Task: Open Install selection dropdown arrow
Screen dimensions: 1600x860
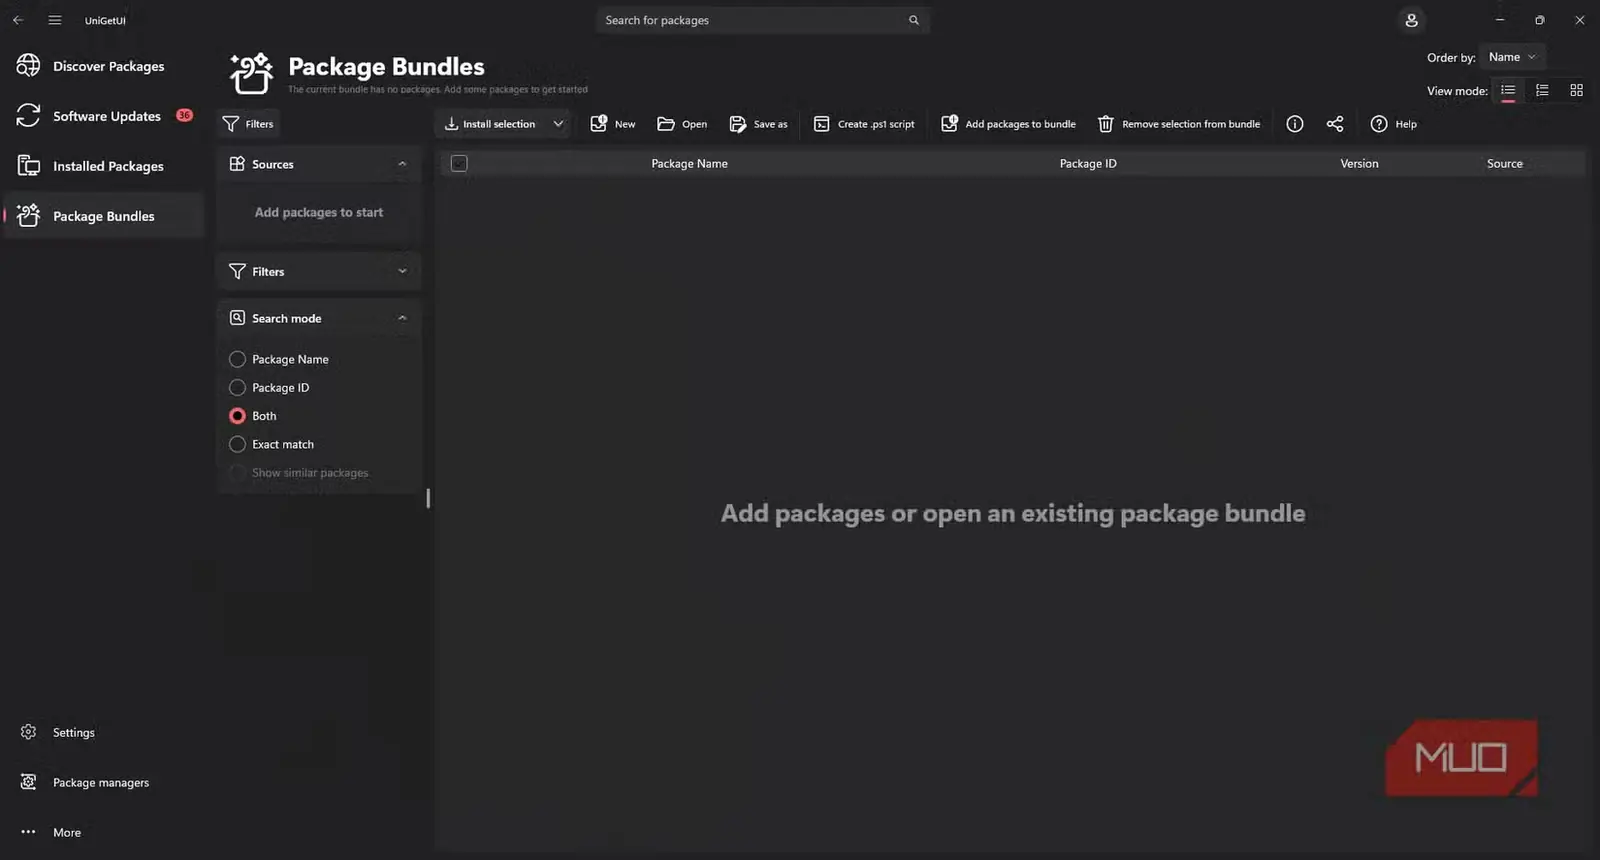Action: click(558, 124)
